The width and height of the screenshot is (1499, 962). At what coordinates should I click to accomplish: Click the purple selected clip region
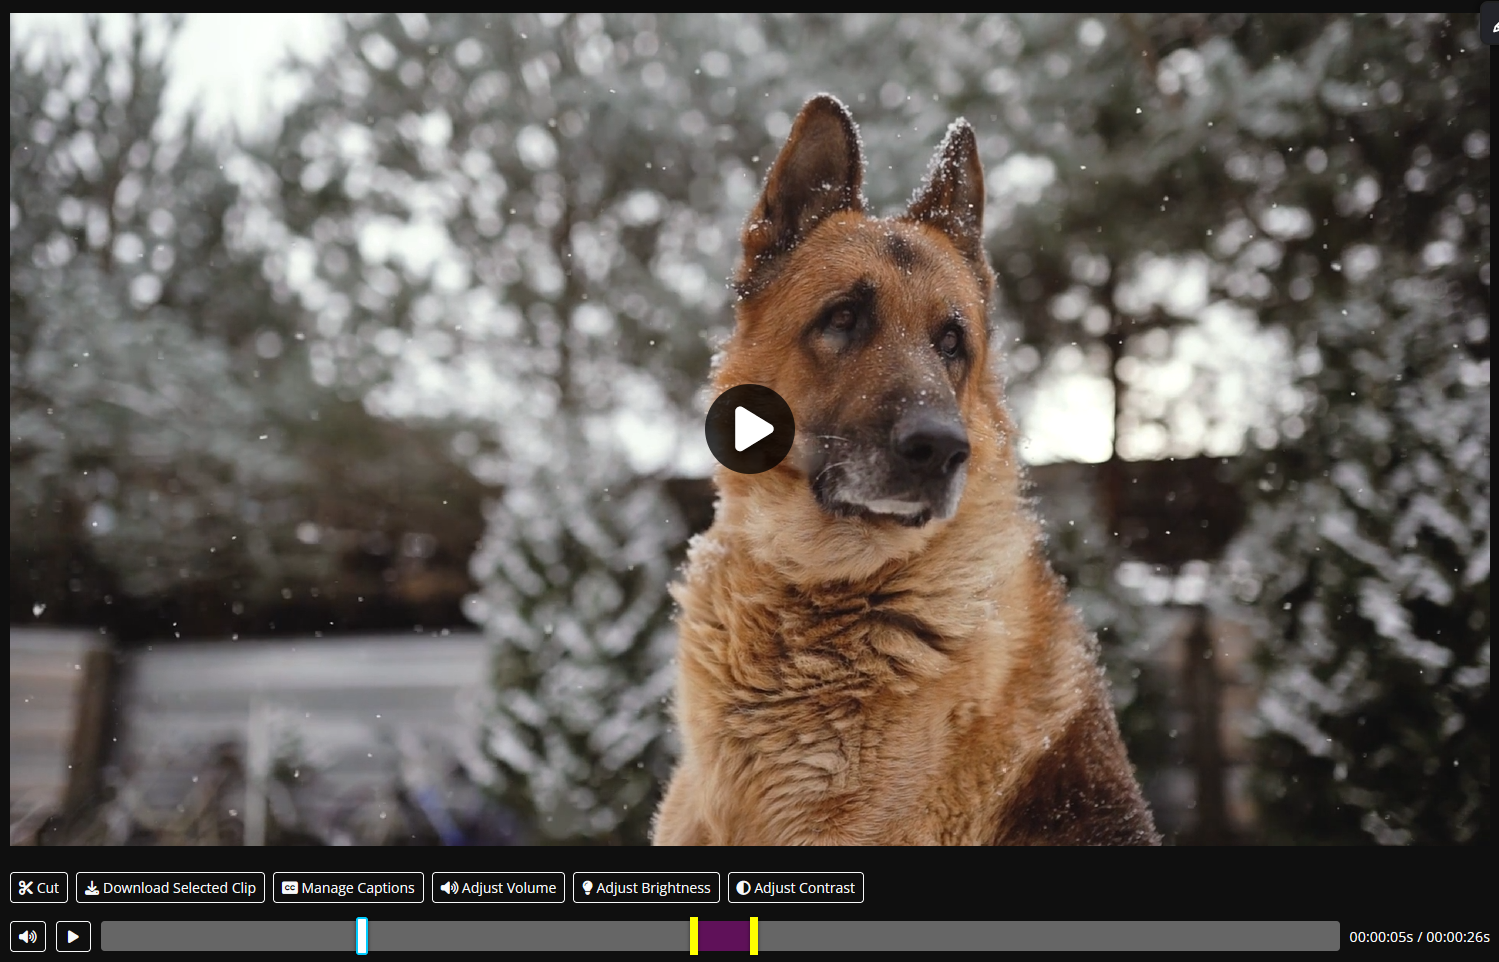coord(724,937)
